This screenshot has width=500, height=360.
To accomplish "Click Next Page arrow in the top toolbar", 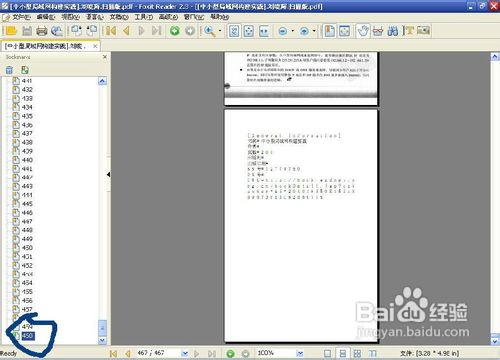I will coord(141,31).
